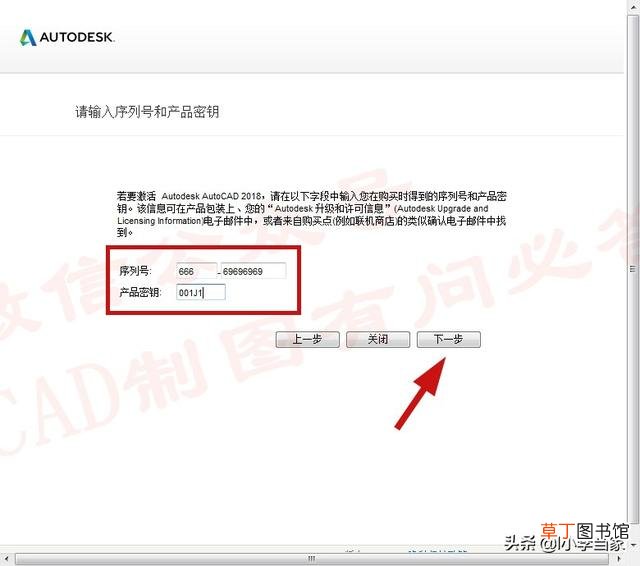The image size is (640, 566).
Task: Click the 下一步 (Next) button
Action: coord(449,340)
